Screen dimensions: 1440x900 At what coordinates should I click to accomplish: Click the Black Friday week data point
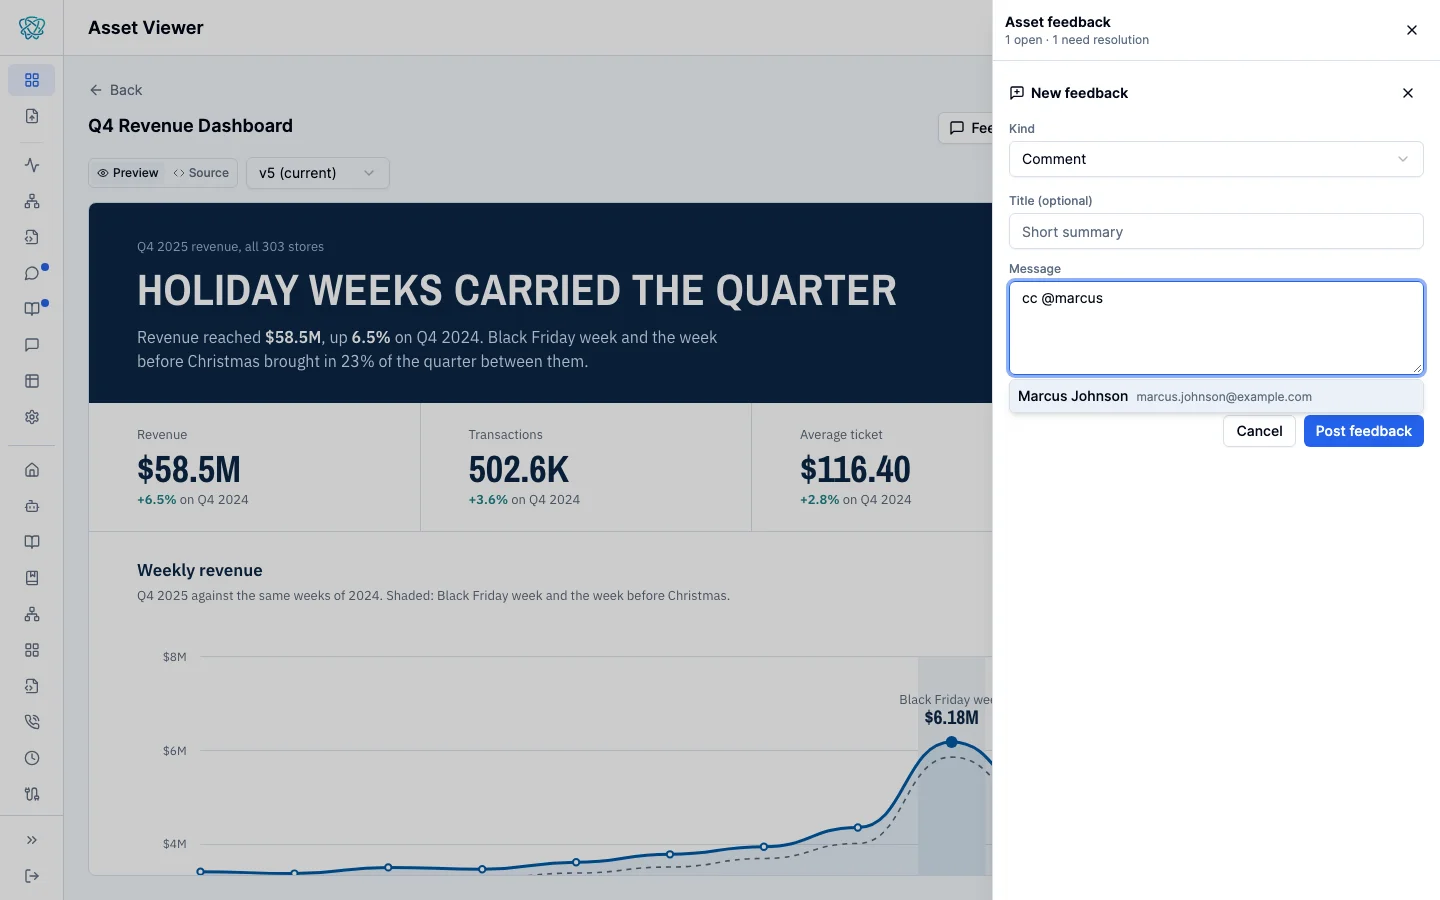click(952, 742)
